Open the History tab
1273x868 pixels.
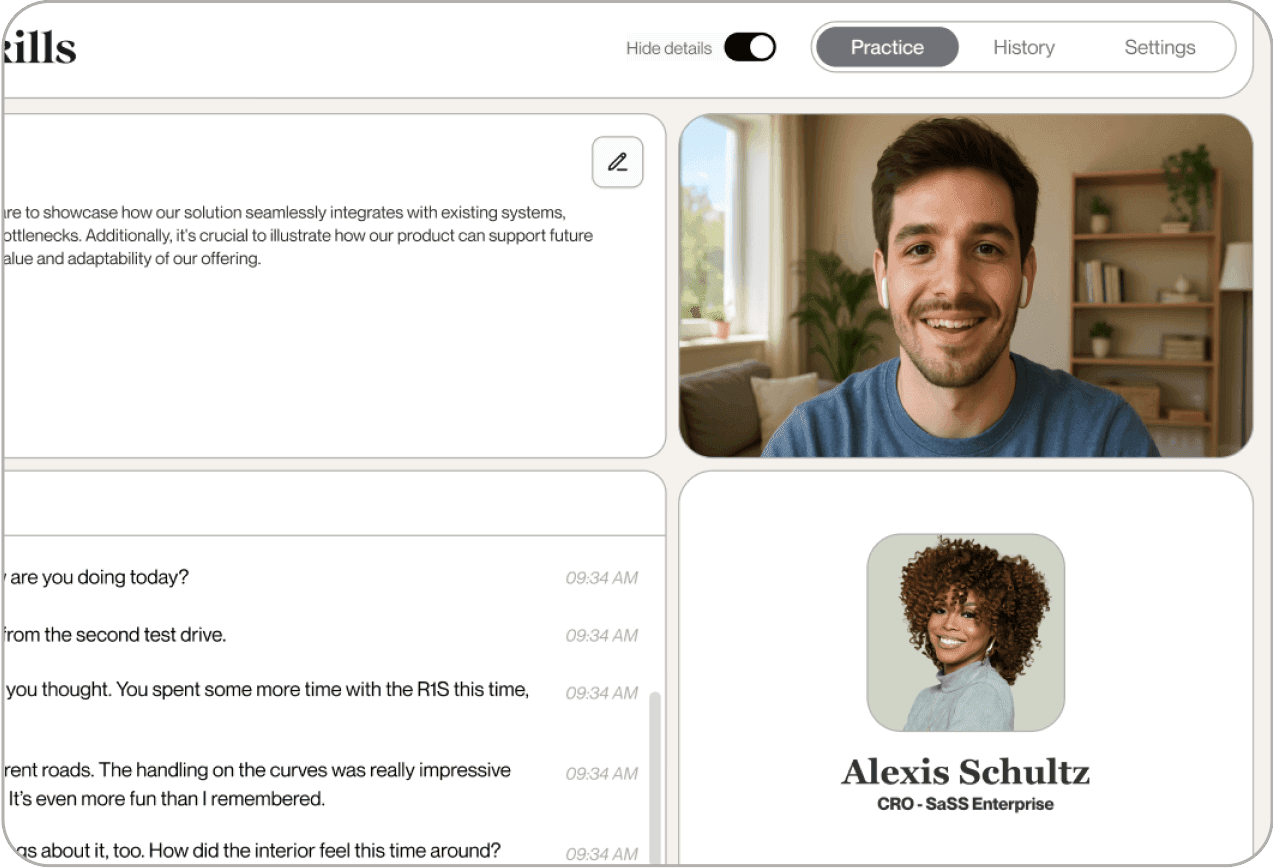coord(1023,47)
